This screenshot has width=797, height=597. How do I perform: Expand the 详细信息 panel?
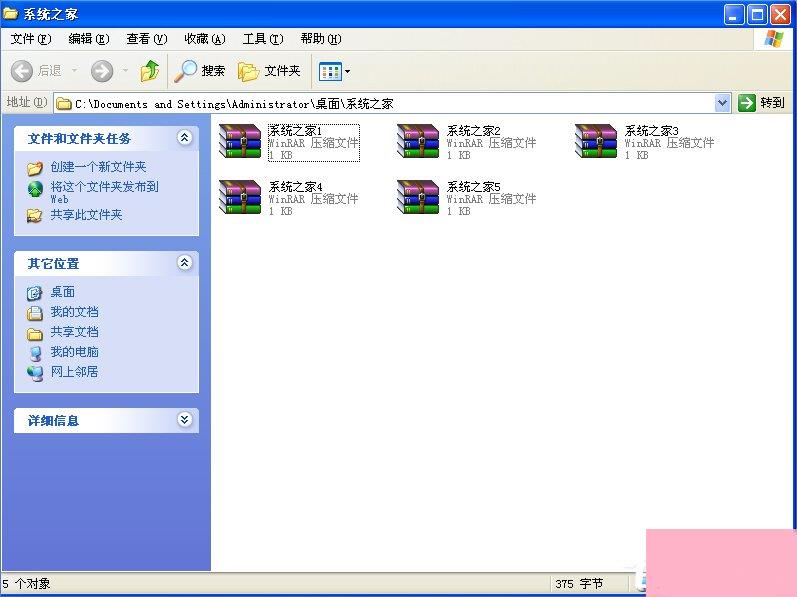185,419
